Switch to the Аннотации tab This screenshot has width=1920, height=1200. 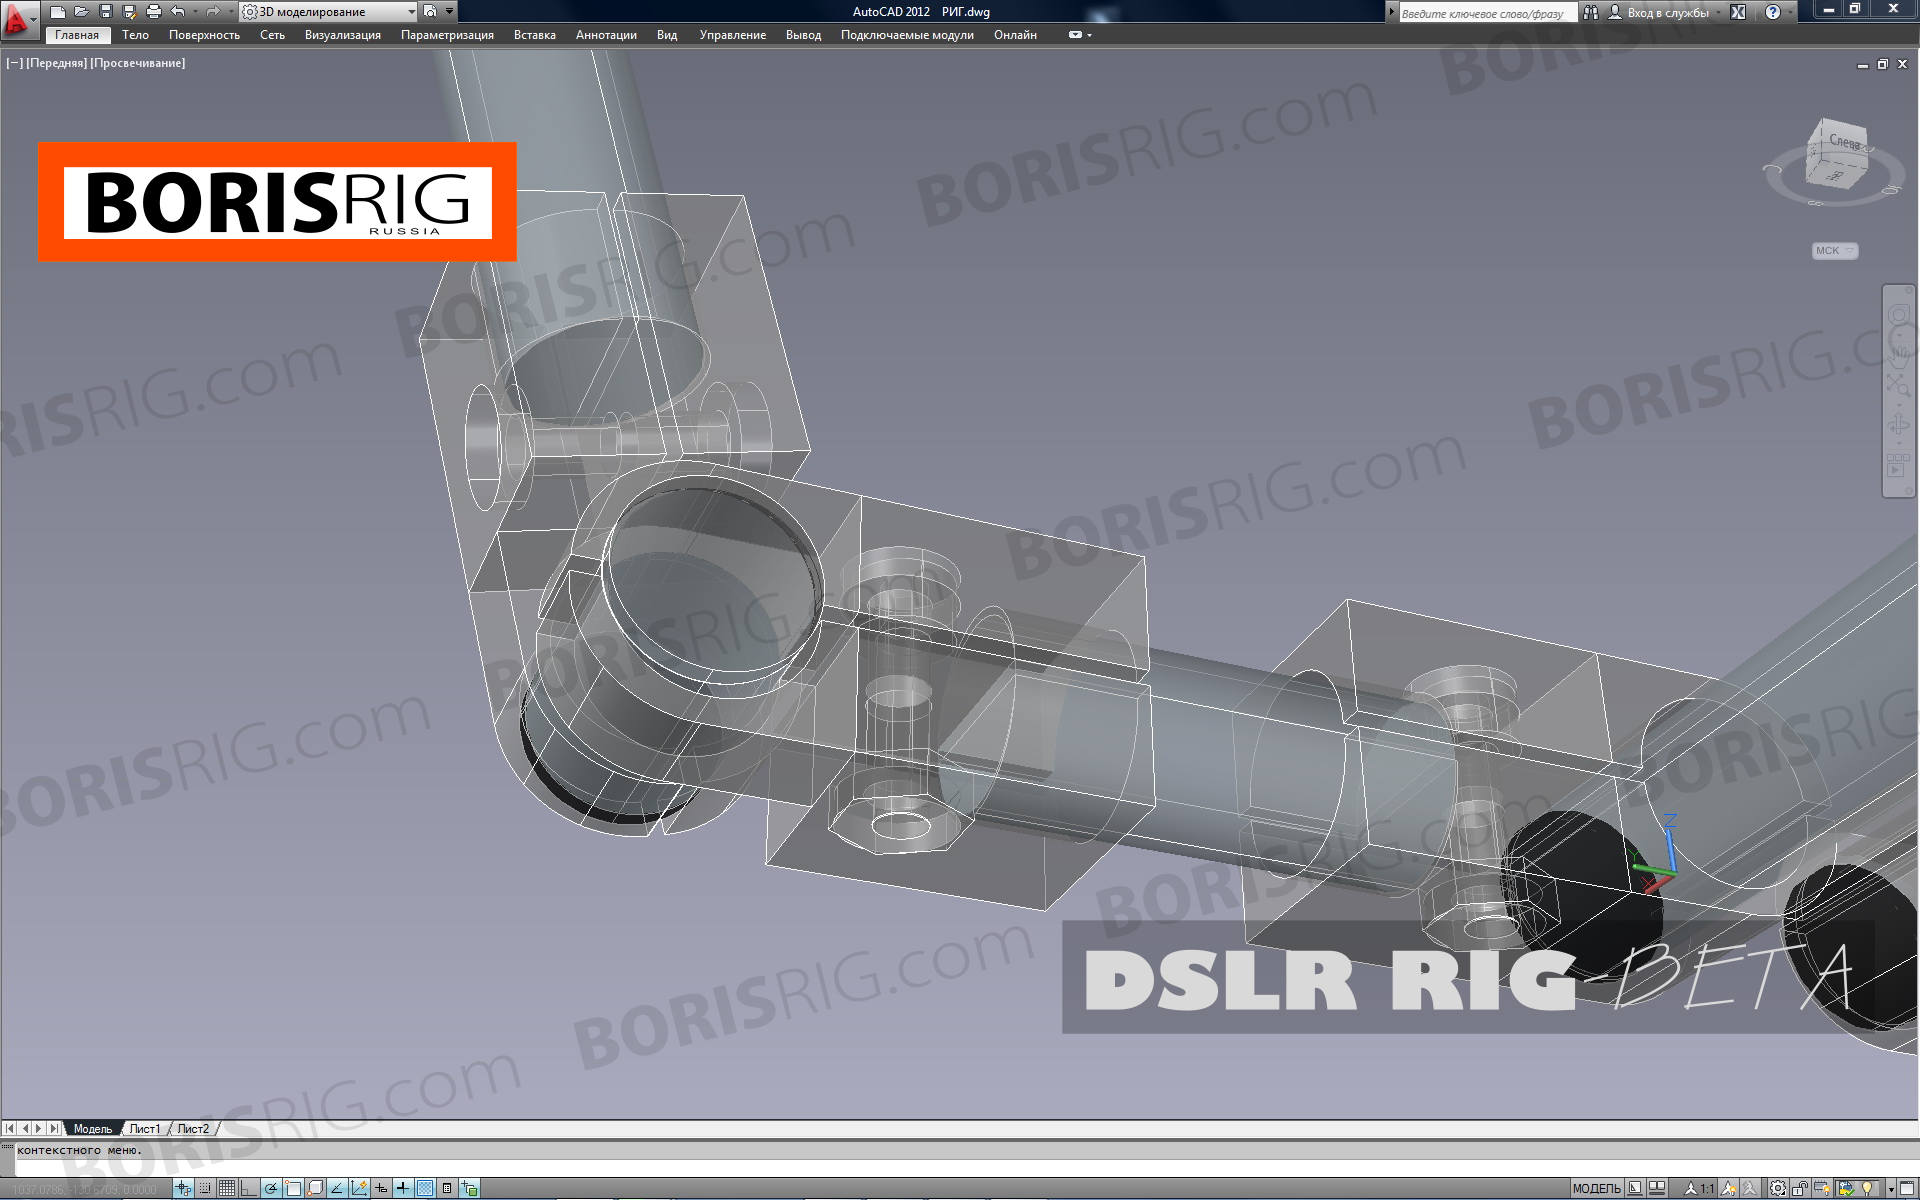point(606,35)
